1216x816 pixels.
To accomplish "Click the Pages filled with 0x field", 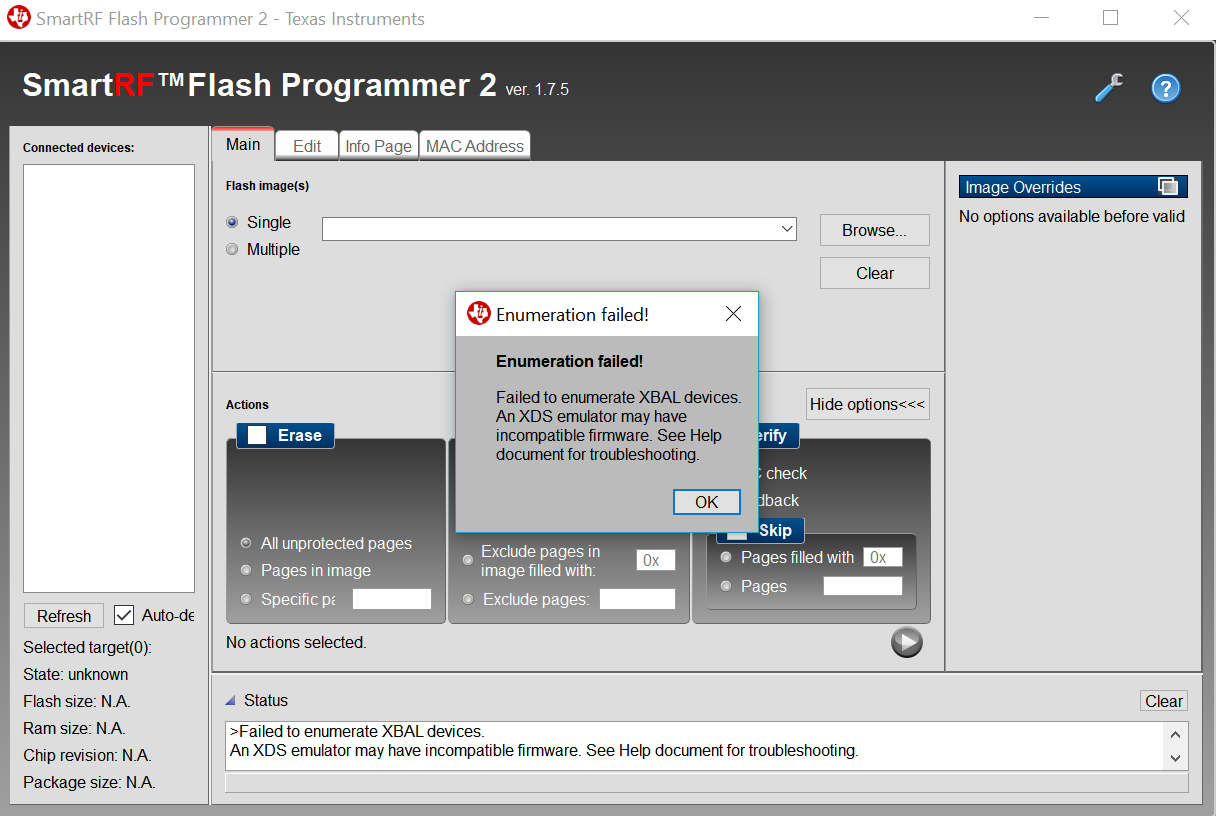I will click(x=884, y=557).
